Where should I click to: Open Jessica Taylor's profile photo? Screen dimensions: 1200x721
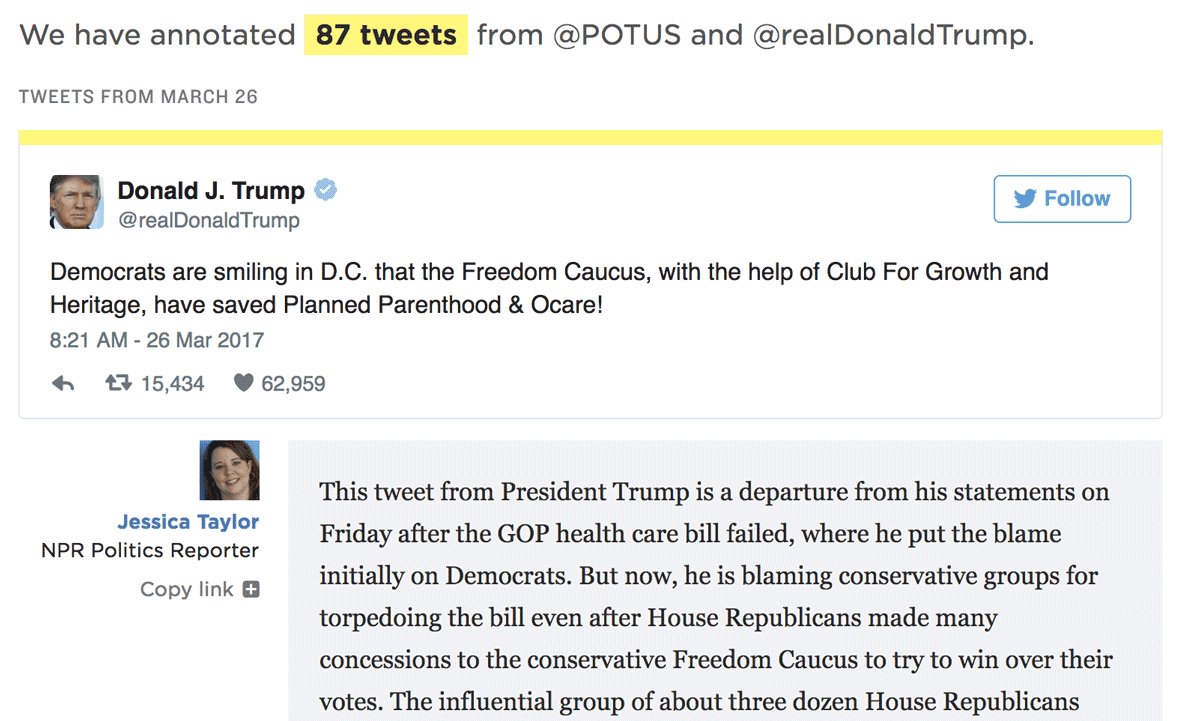[x=230, y=470]
